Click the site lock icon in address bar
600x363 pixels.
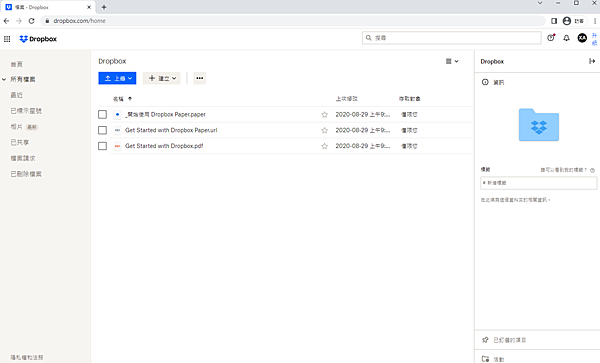[47, 21]
